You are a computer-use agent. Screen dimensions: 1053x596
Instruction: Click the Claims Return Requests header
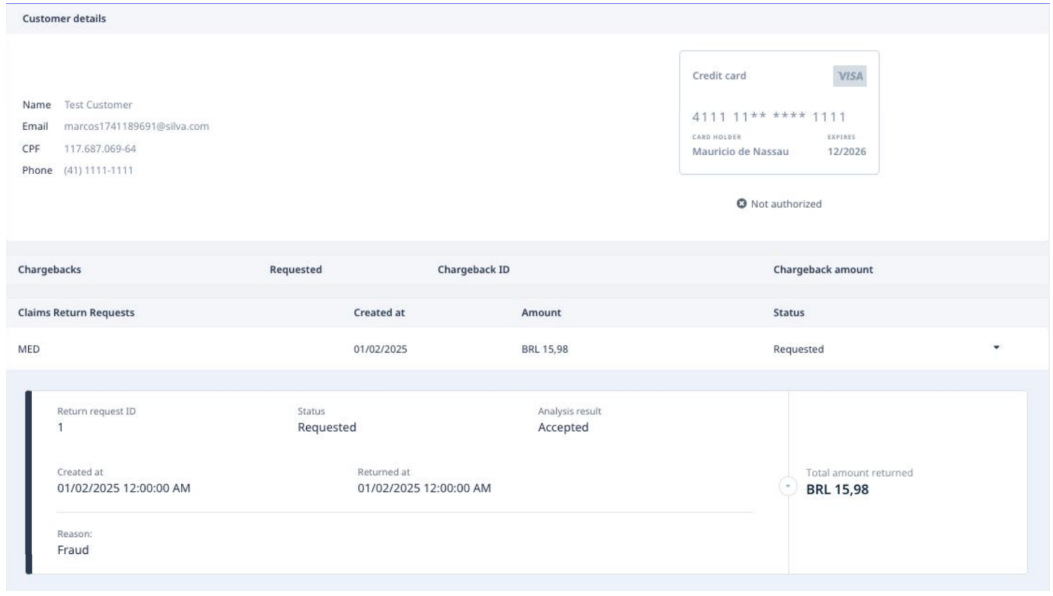coord(77,313)
